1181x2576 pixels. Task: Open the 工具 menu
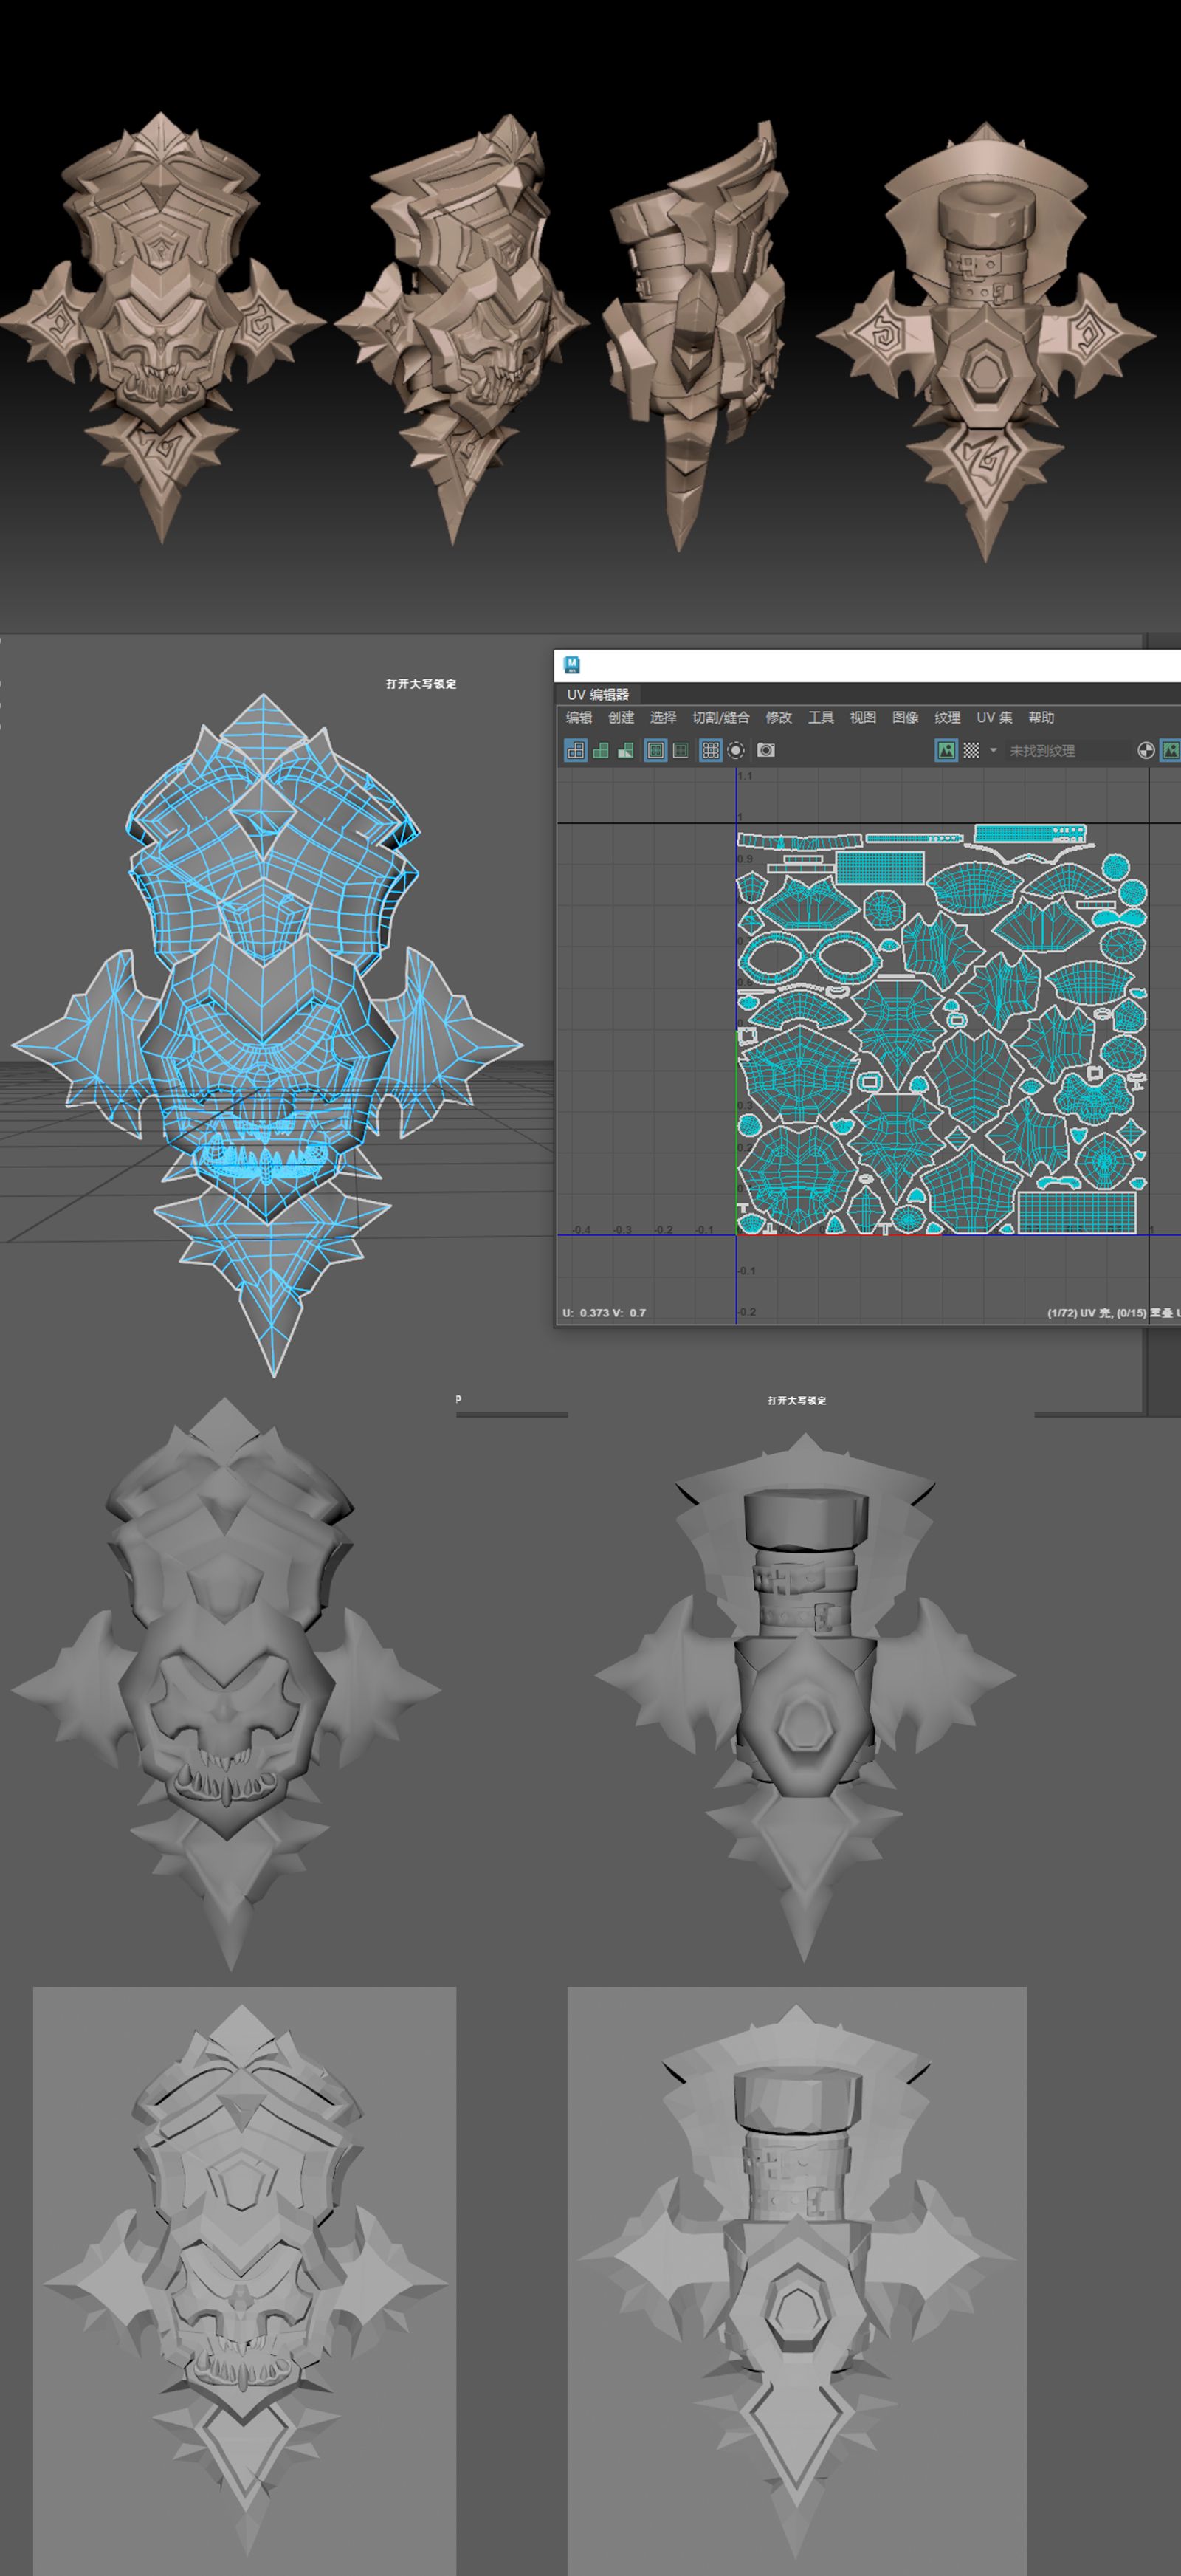click(821, 718)
